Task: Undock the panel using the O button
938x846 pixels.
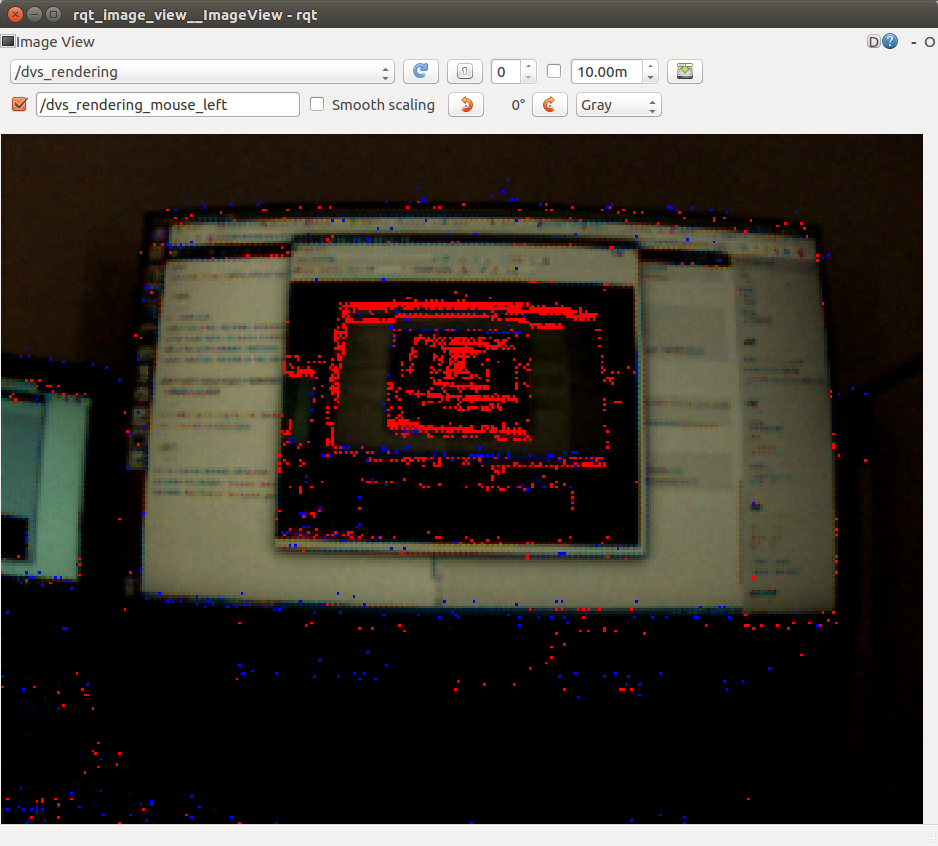Action: click(929, 42)
